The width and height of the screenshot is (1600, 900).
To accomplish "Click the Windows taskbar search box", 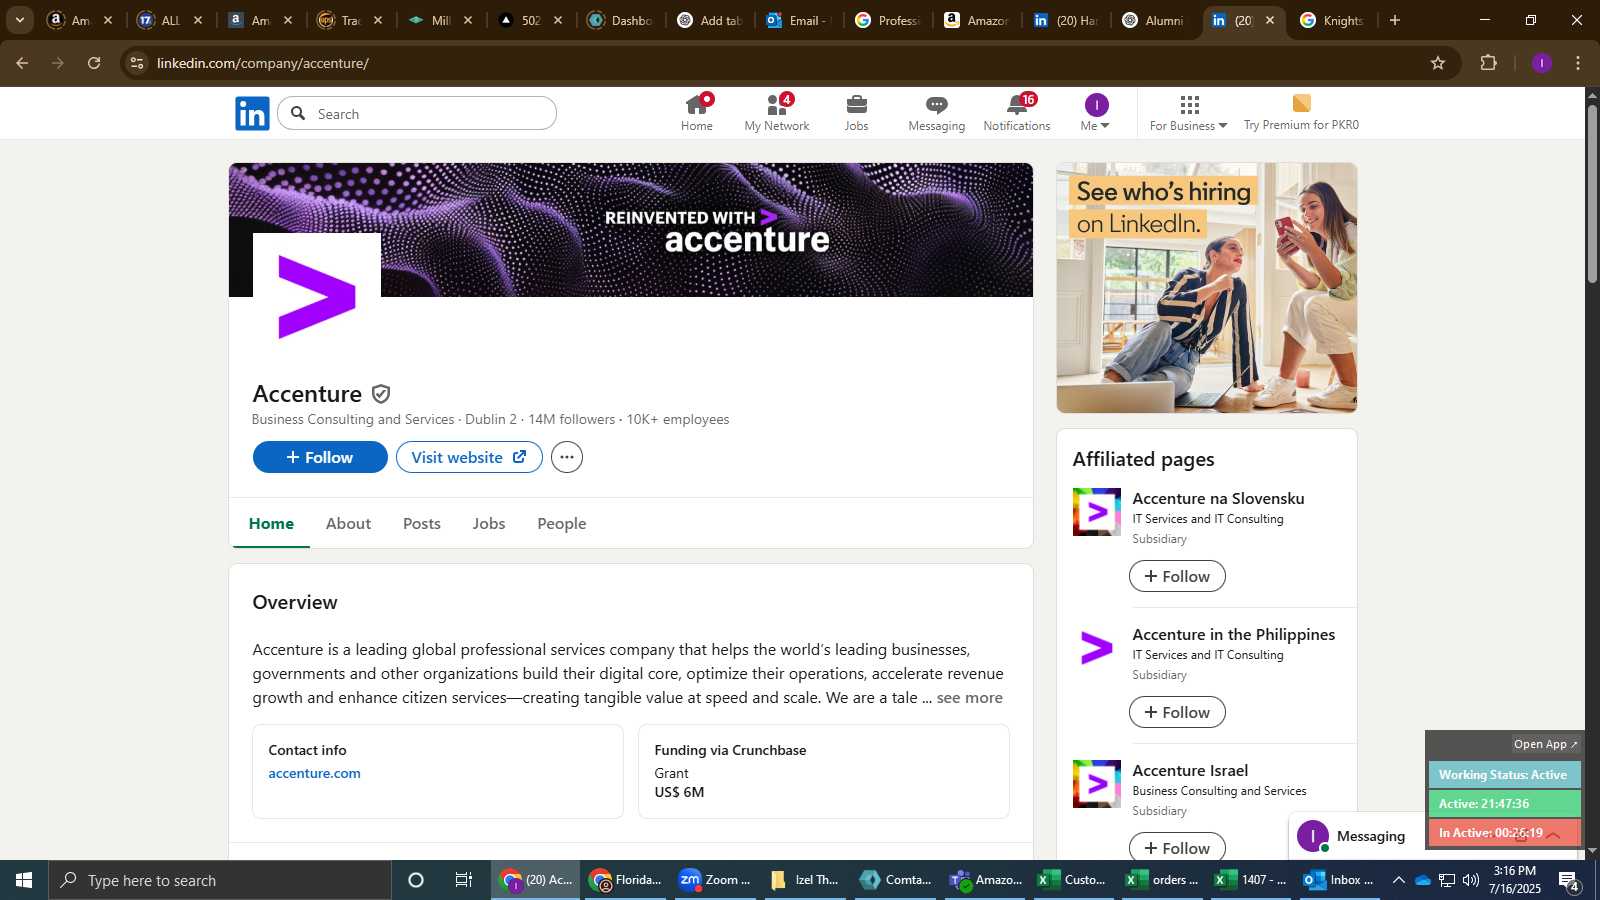I will (220, 880).
